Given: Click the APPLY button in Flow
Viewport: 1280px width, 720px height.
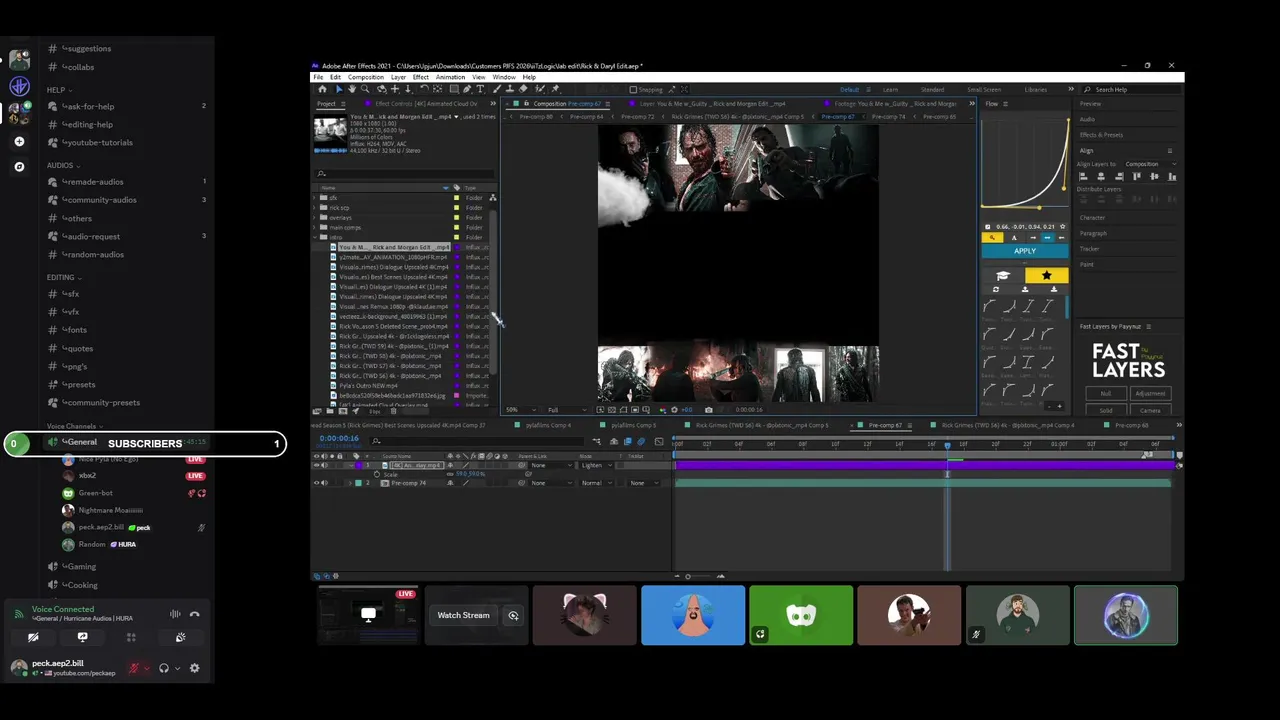Looking at the screenshot, I should click(x=1025, y=251).
